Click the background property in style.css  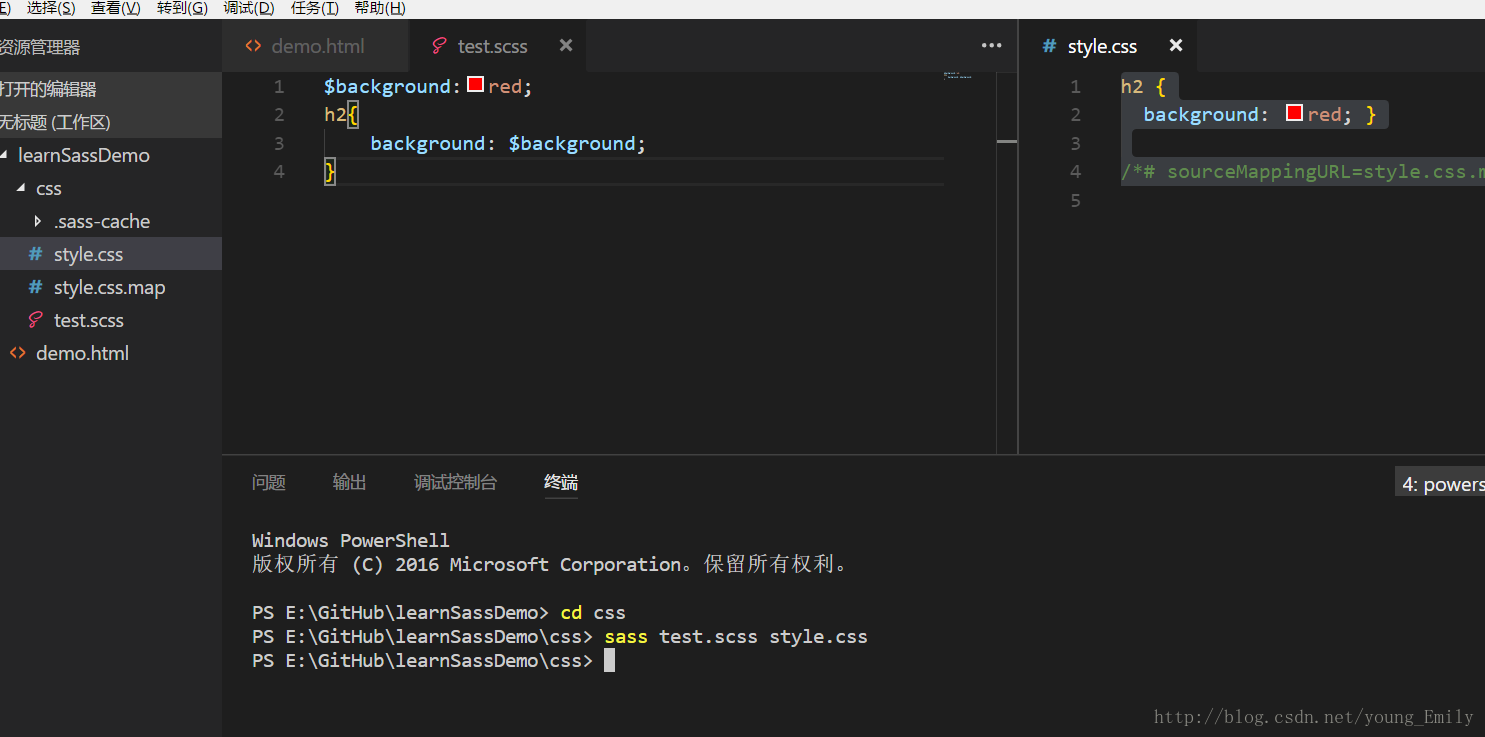1201,115
